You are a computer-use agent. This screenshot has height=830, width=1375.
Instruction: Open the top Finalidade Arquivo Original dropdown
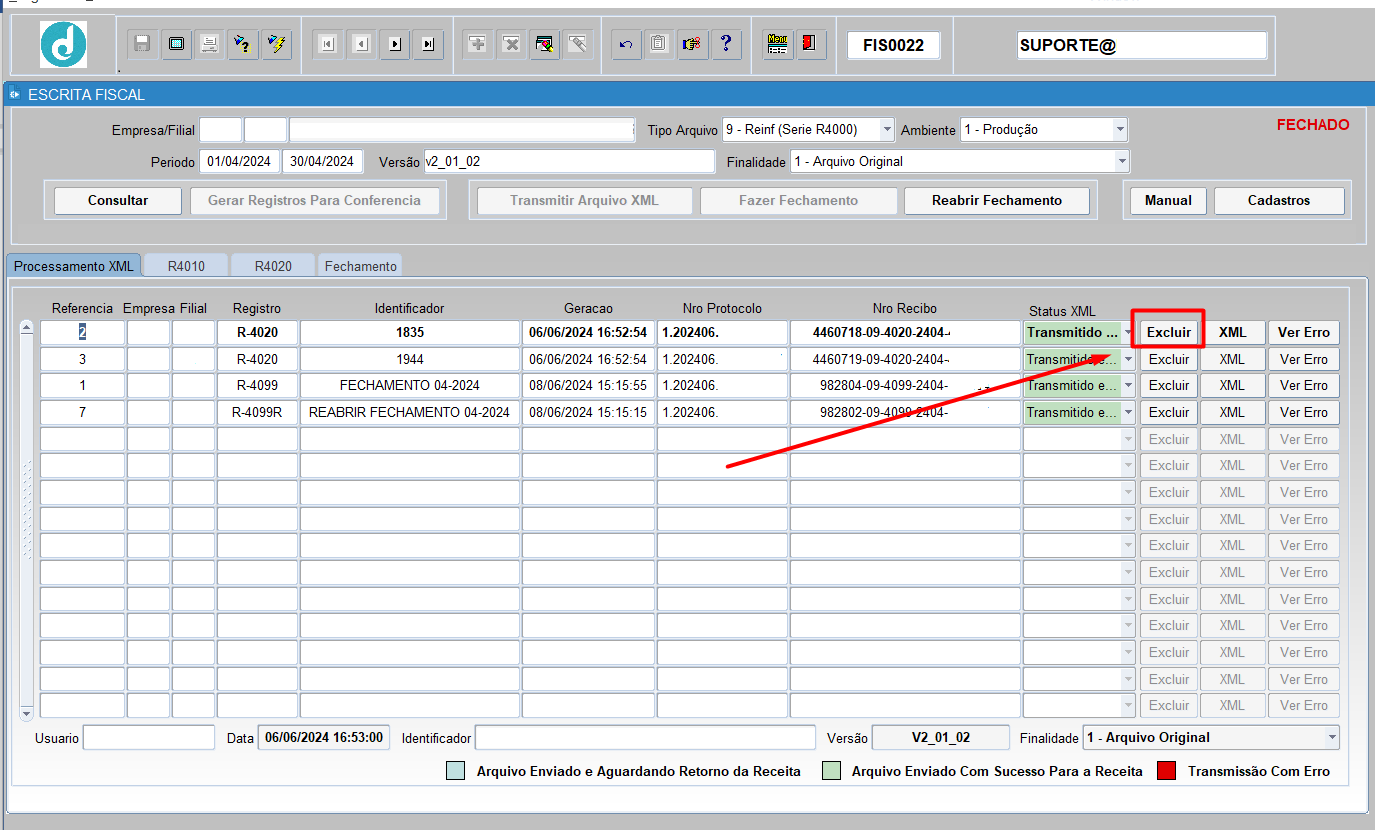(x=1122, y=161)
